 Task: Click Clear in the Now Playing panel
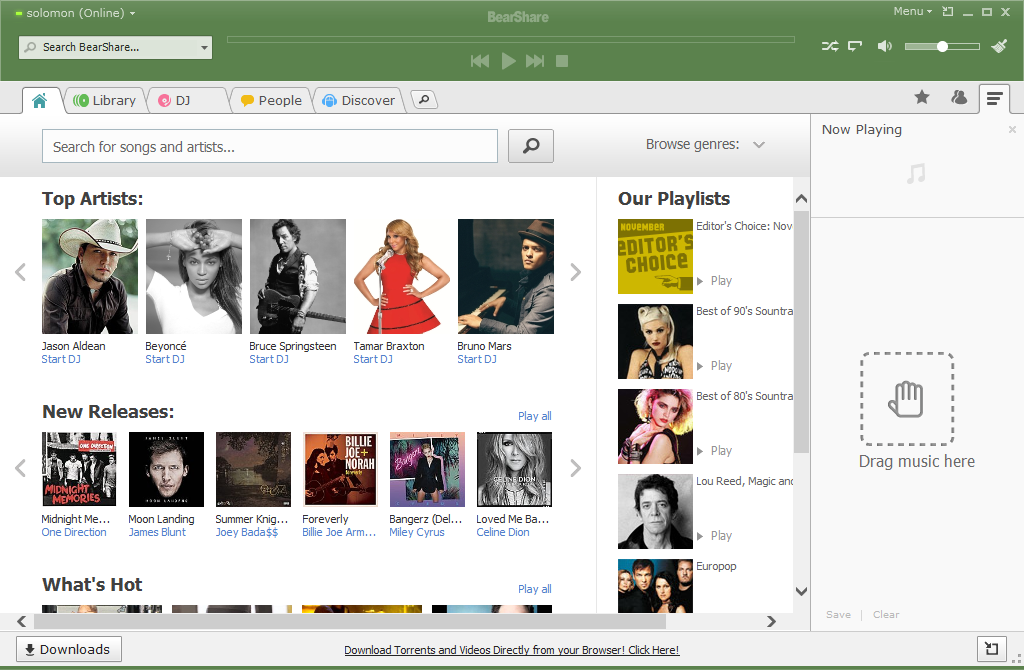coord(886,614)
